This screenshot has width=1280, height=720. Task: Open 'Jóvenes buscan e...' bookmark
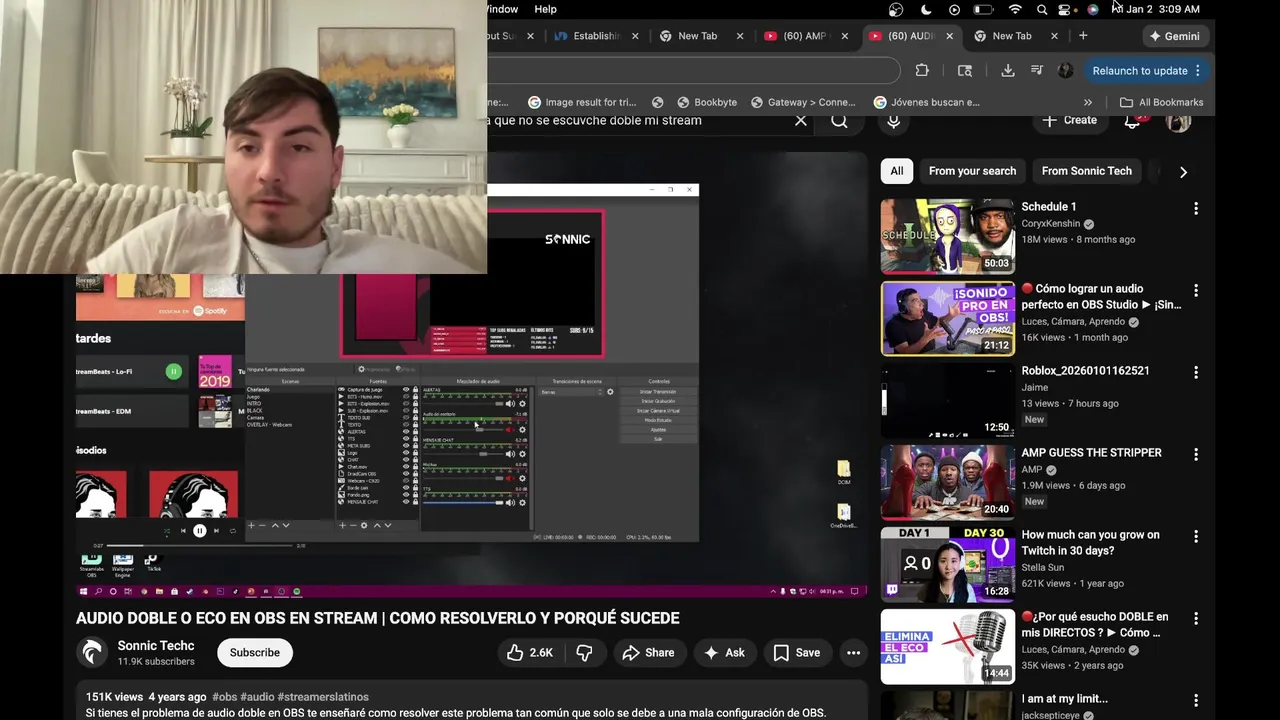point(926,102)
